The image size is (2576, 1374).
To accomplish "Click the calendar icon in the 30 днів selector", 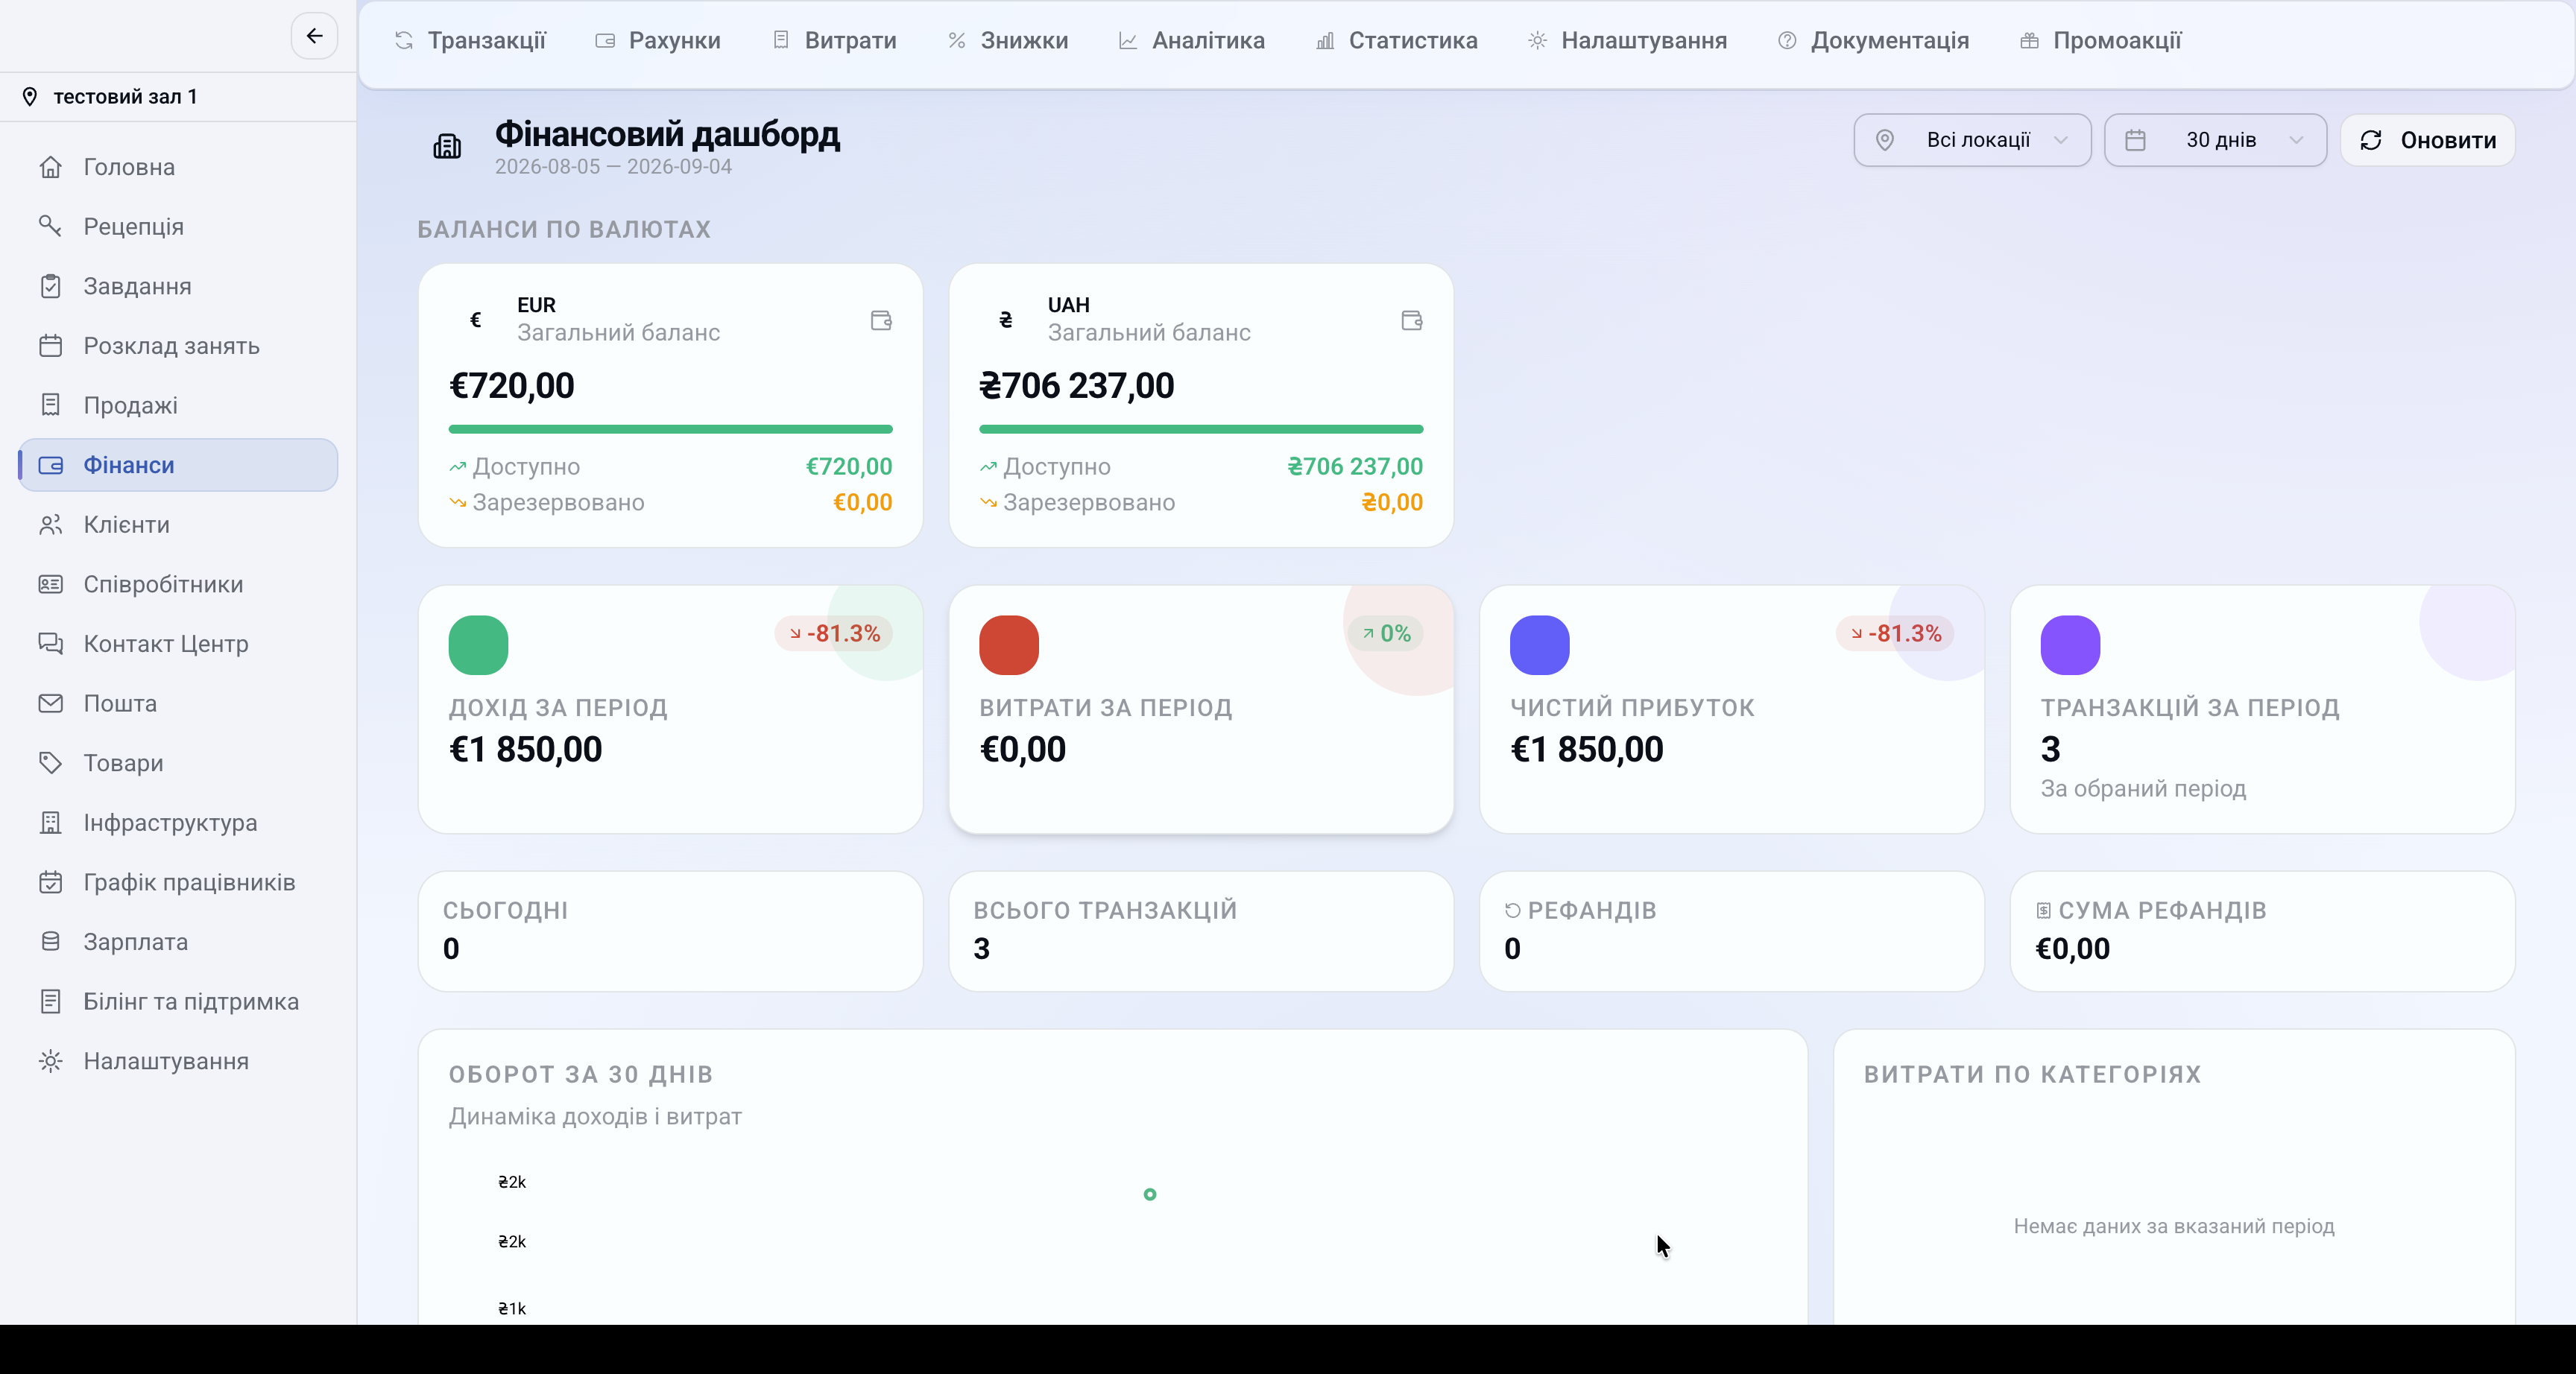I will tap(2135, 140).
